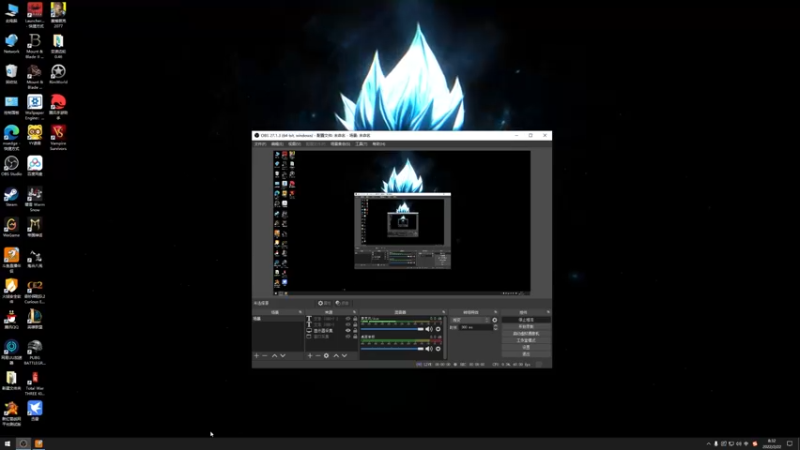Image resolution: width=800 pixels, height=450 pixels.
Task: Add a new scene with the plus icon
Action: click(x=257, y=356)
